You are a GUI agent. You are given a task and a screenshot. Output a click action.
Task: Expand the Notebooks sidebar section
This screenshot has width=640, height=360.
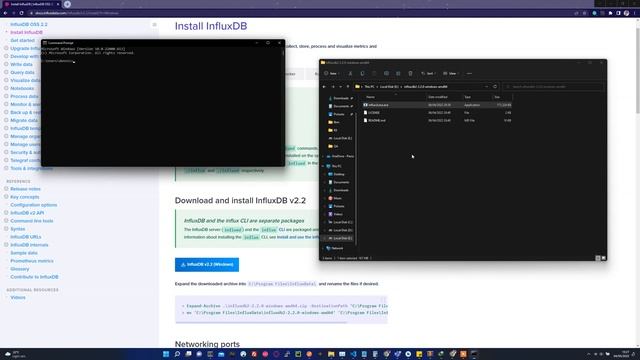click(x=6, y=88)
